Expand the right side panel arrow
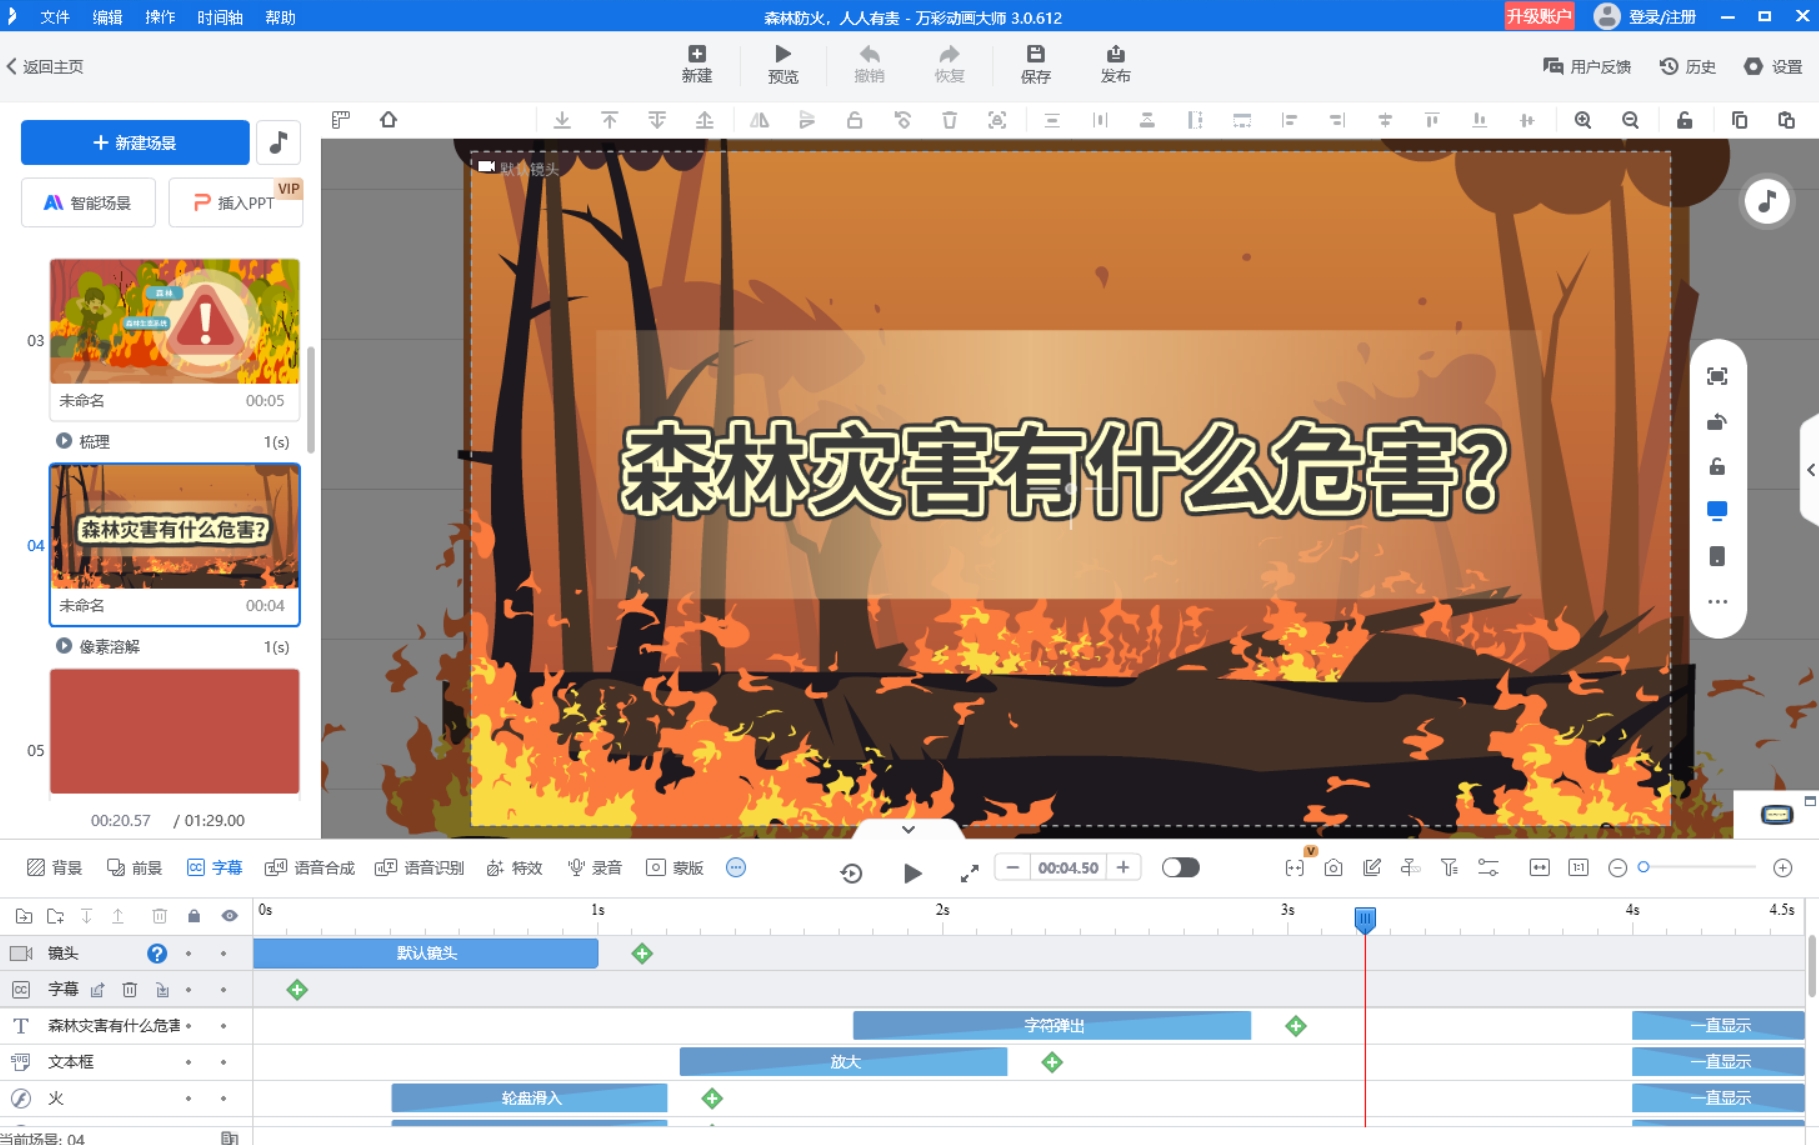This screenshot has height=1145, width=1819. click(1810, 470)
